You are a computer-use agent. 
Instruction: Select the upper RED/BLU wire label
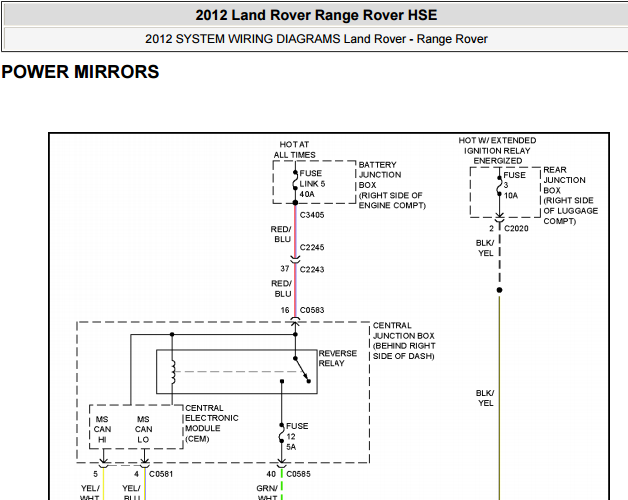coord(281,234)
